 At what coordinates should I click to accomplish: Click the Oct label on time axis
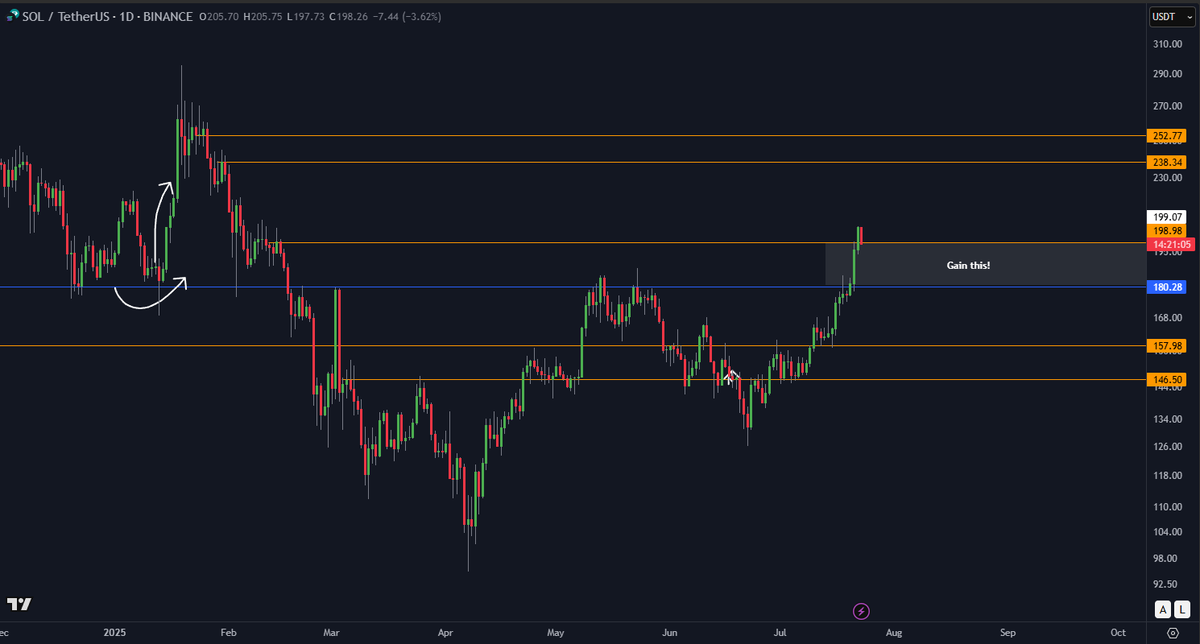click(x=1118, y=633)
